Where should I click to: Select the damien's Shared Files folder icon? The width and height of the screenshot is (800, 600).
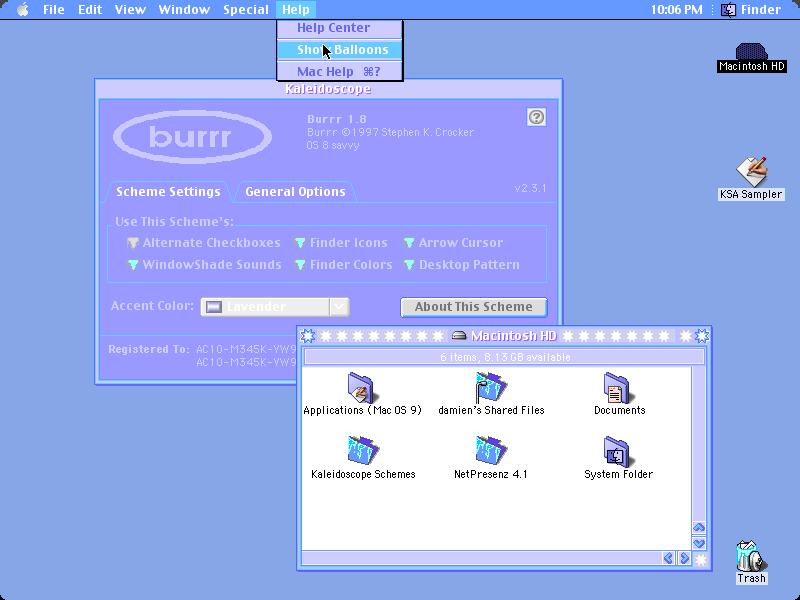[x=490, y=388]
